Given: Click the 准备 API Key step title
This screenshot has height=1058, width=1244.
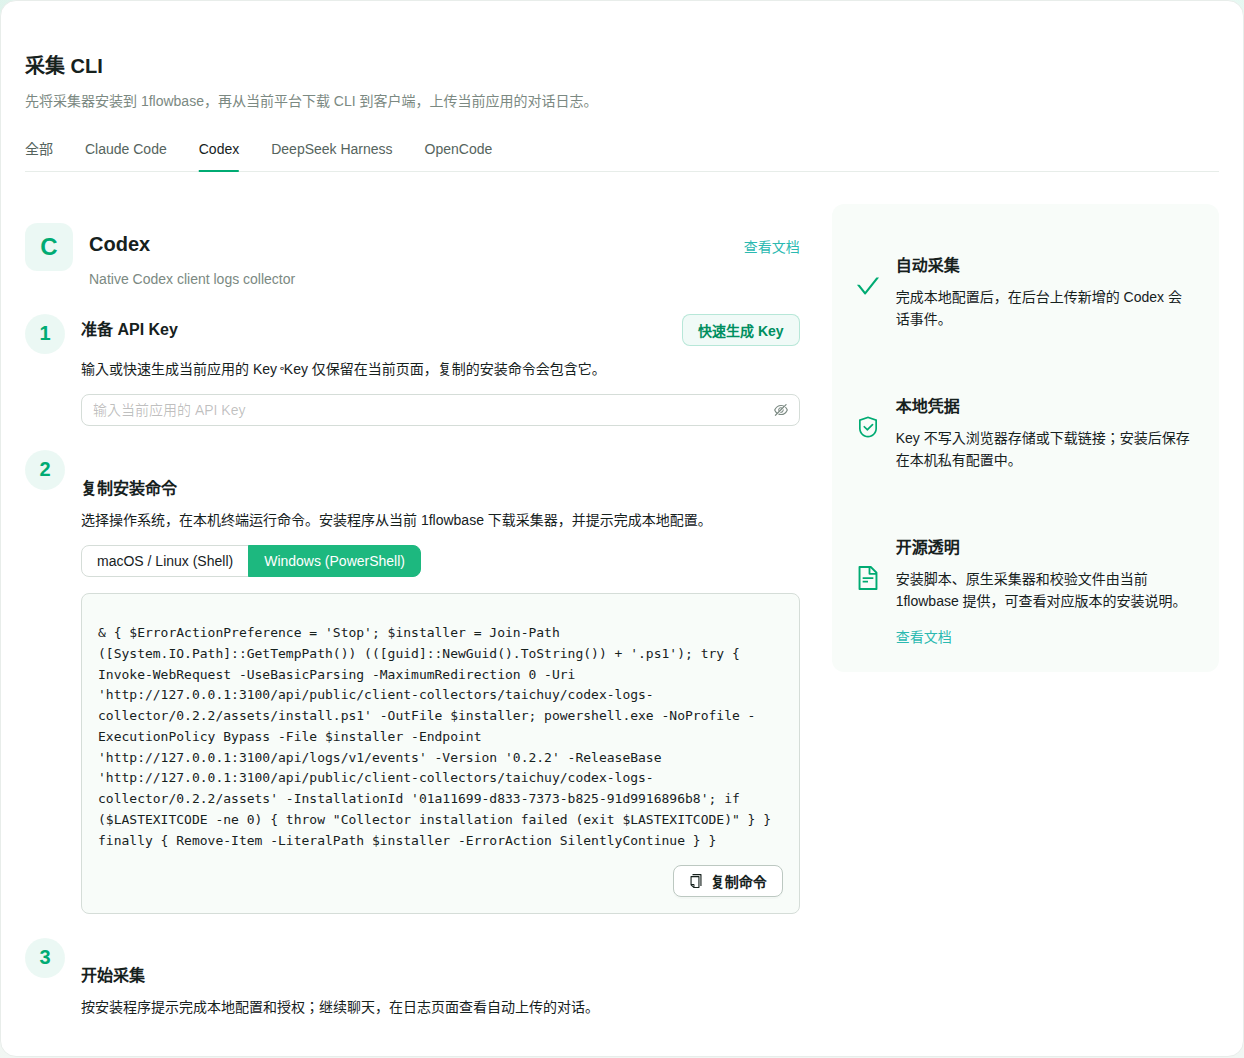Looking at the screenshot, I should tap(129, 329).
